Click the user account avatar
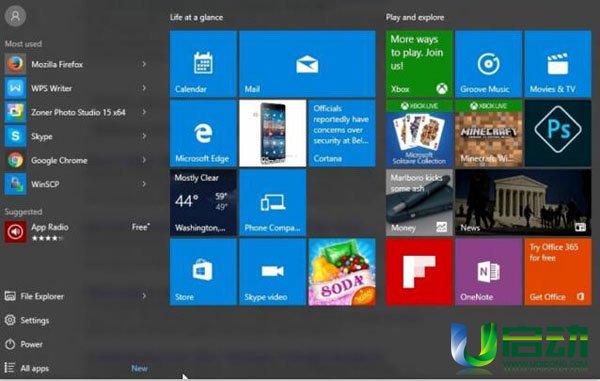 [15, 16]
